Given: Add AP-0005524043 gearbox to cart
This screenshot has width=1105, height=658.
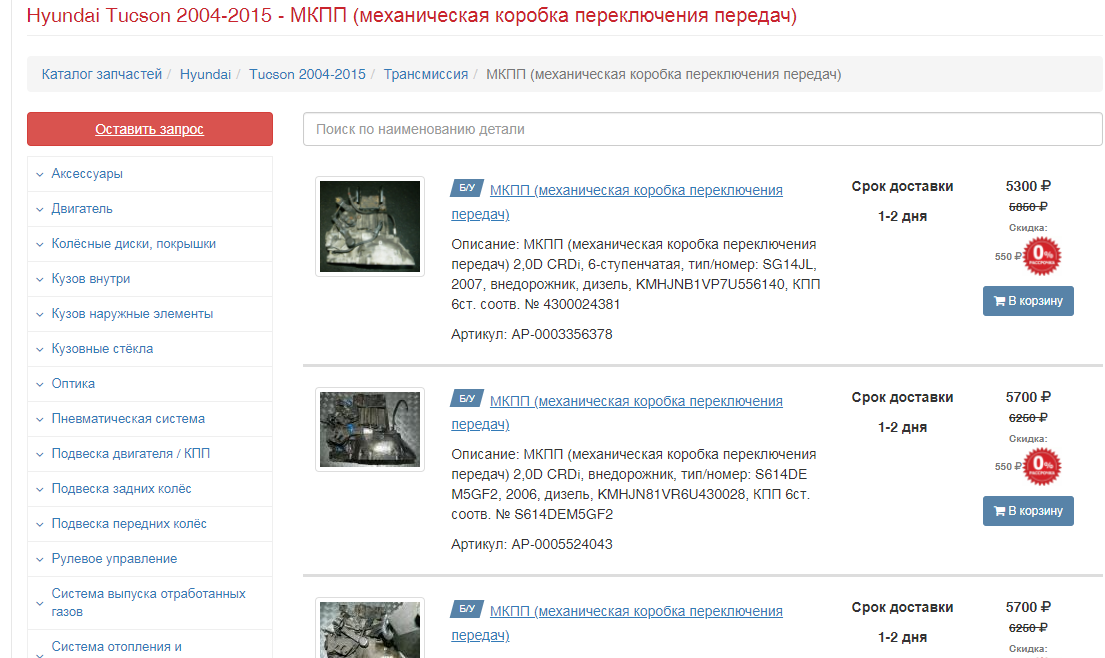Looking at the screenshot, I should click(x=1028, y=511).
